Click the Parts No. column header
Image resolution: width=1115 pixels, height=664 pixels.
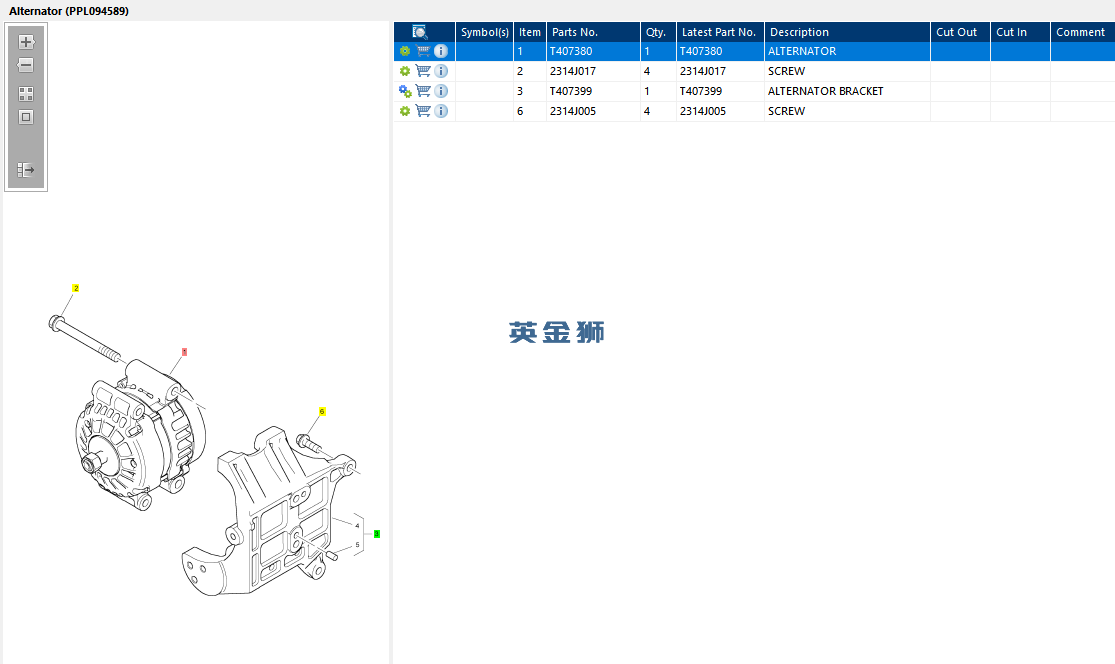[593, 32]
